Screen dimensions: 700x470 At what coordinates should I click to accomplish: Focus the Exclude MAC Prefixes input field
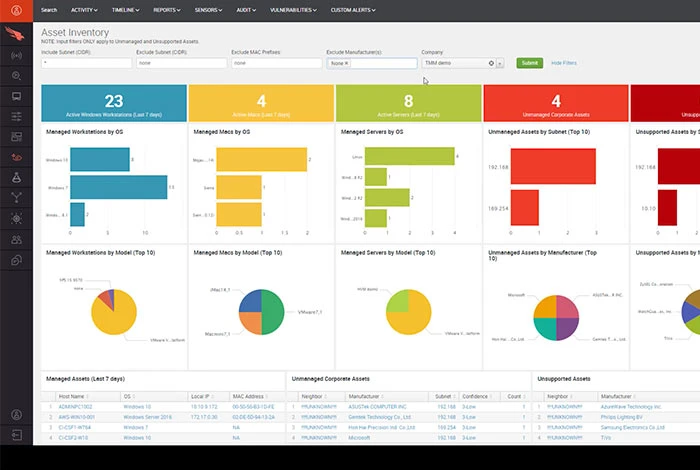point(276,63)
